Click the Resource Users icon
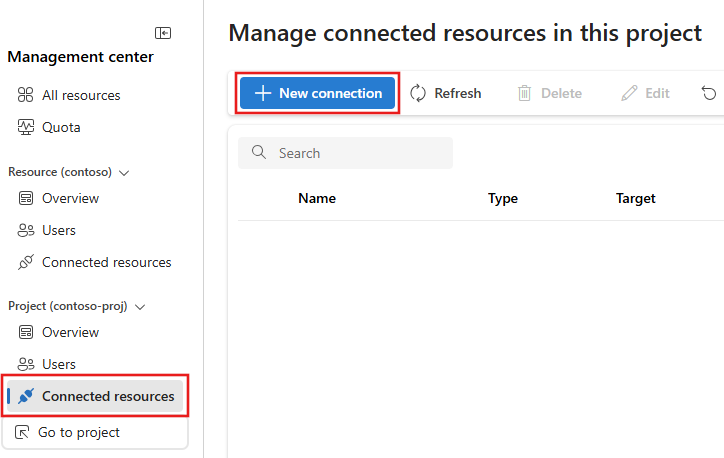The height and width of the screenshot is (458, 724). coord(26,231)
